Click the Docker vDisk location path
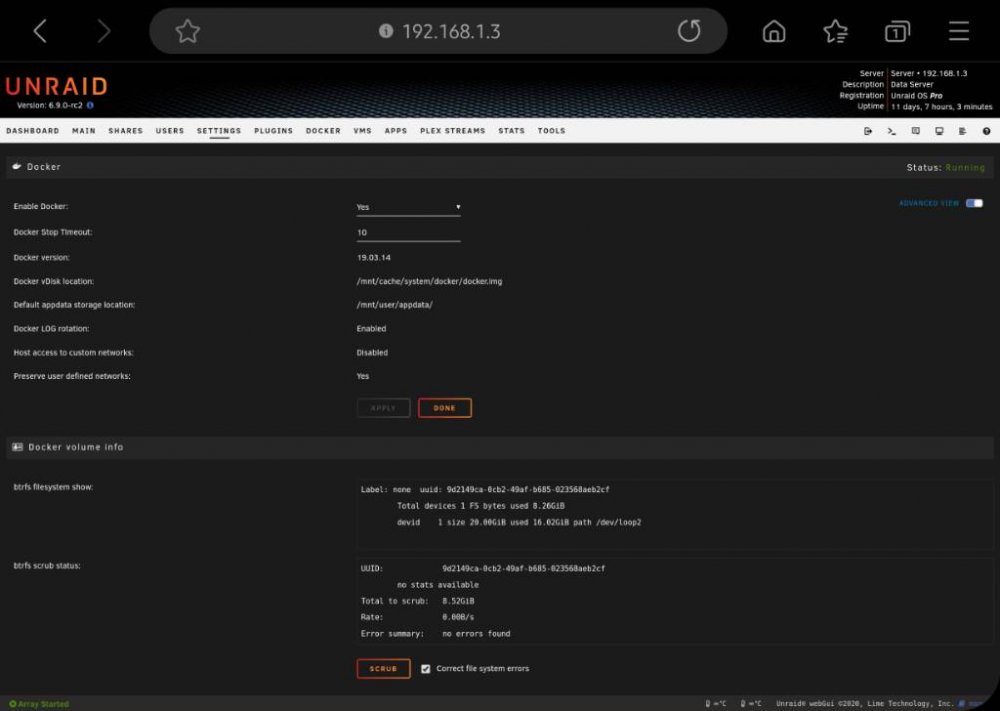The width and height of the screenshot is (1000, 711). [x=429, y=281]
